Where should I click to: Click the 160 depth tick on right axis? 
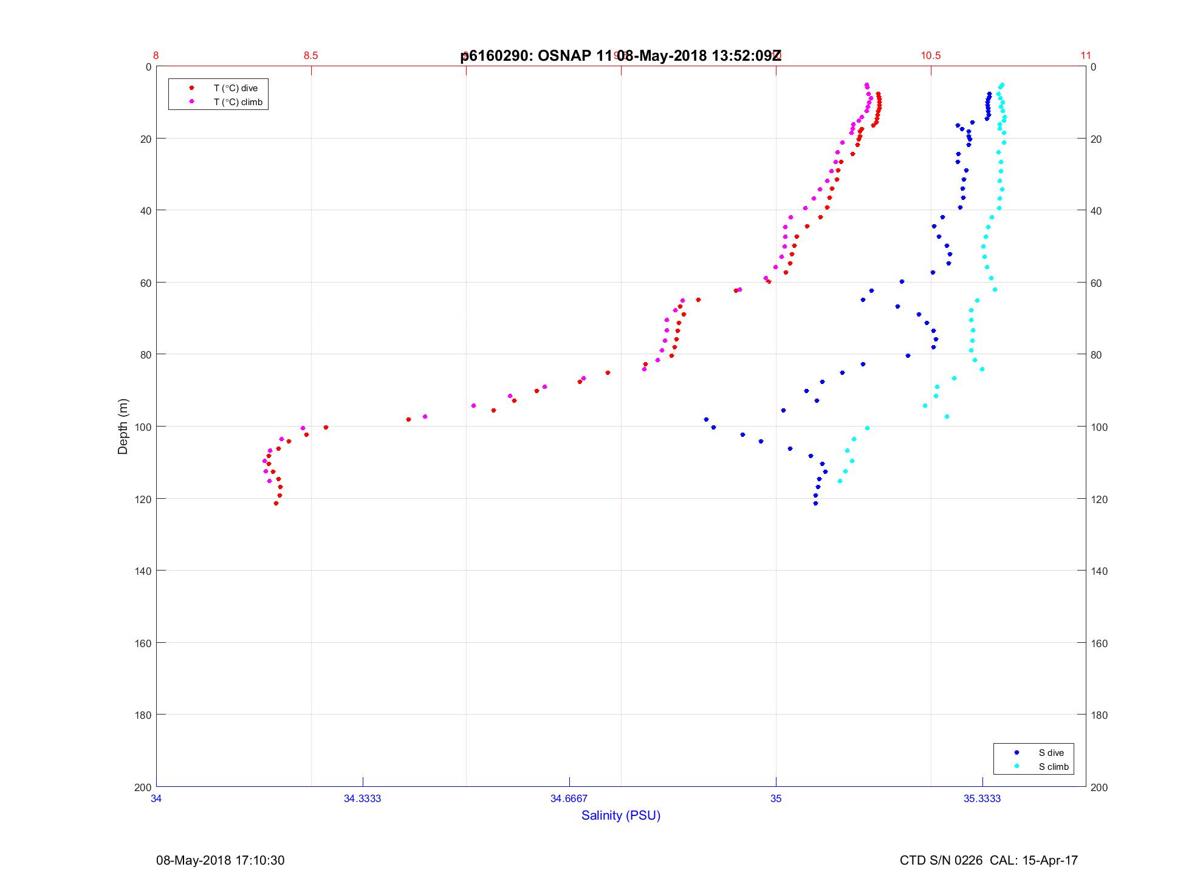coord(1099,643)
